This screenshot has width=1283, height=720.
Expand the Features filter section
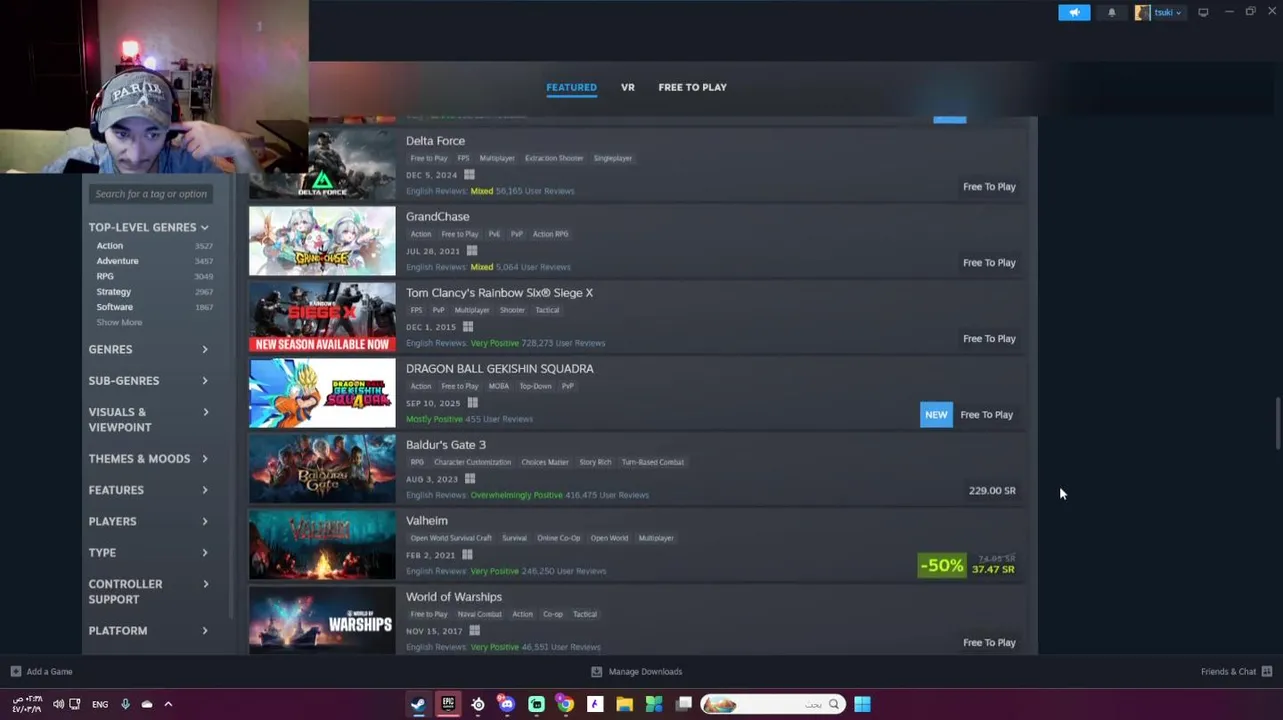[148, 490]
